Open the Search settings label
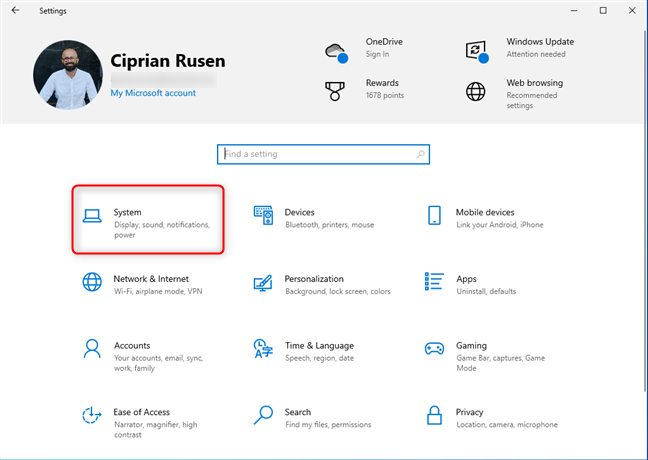 tap(298, 412)
